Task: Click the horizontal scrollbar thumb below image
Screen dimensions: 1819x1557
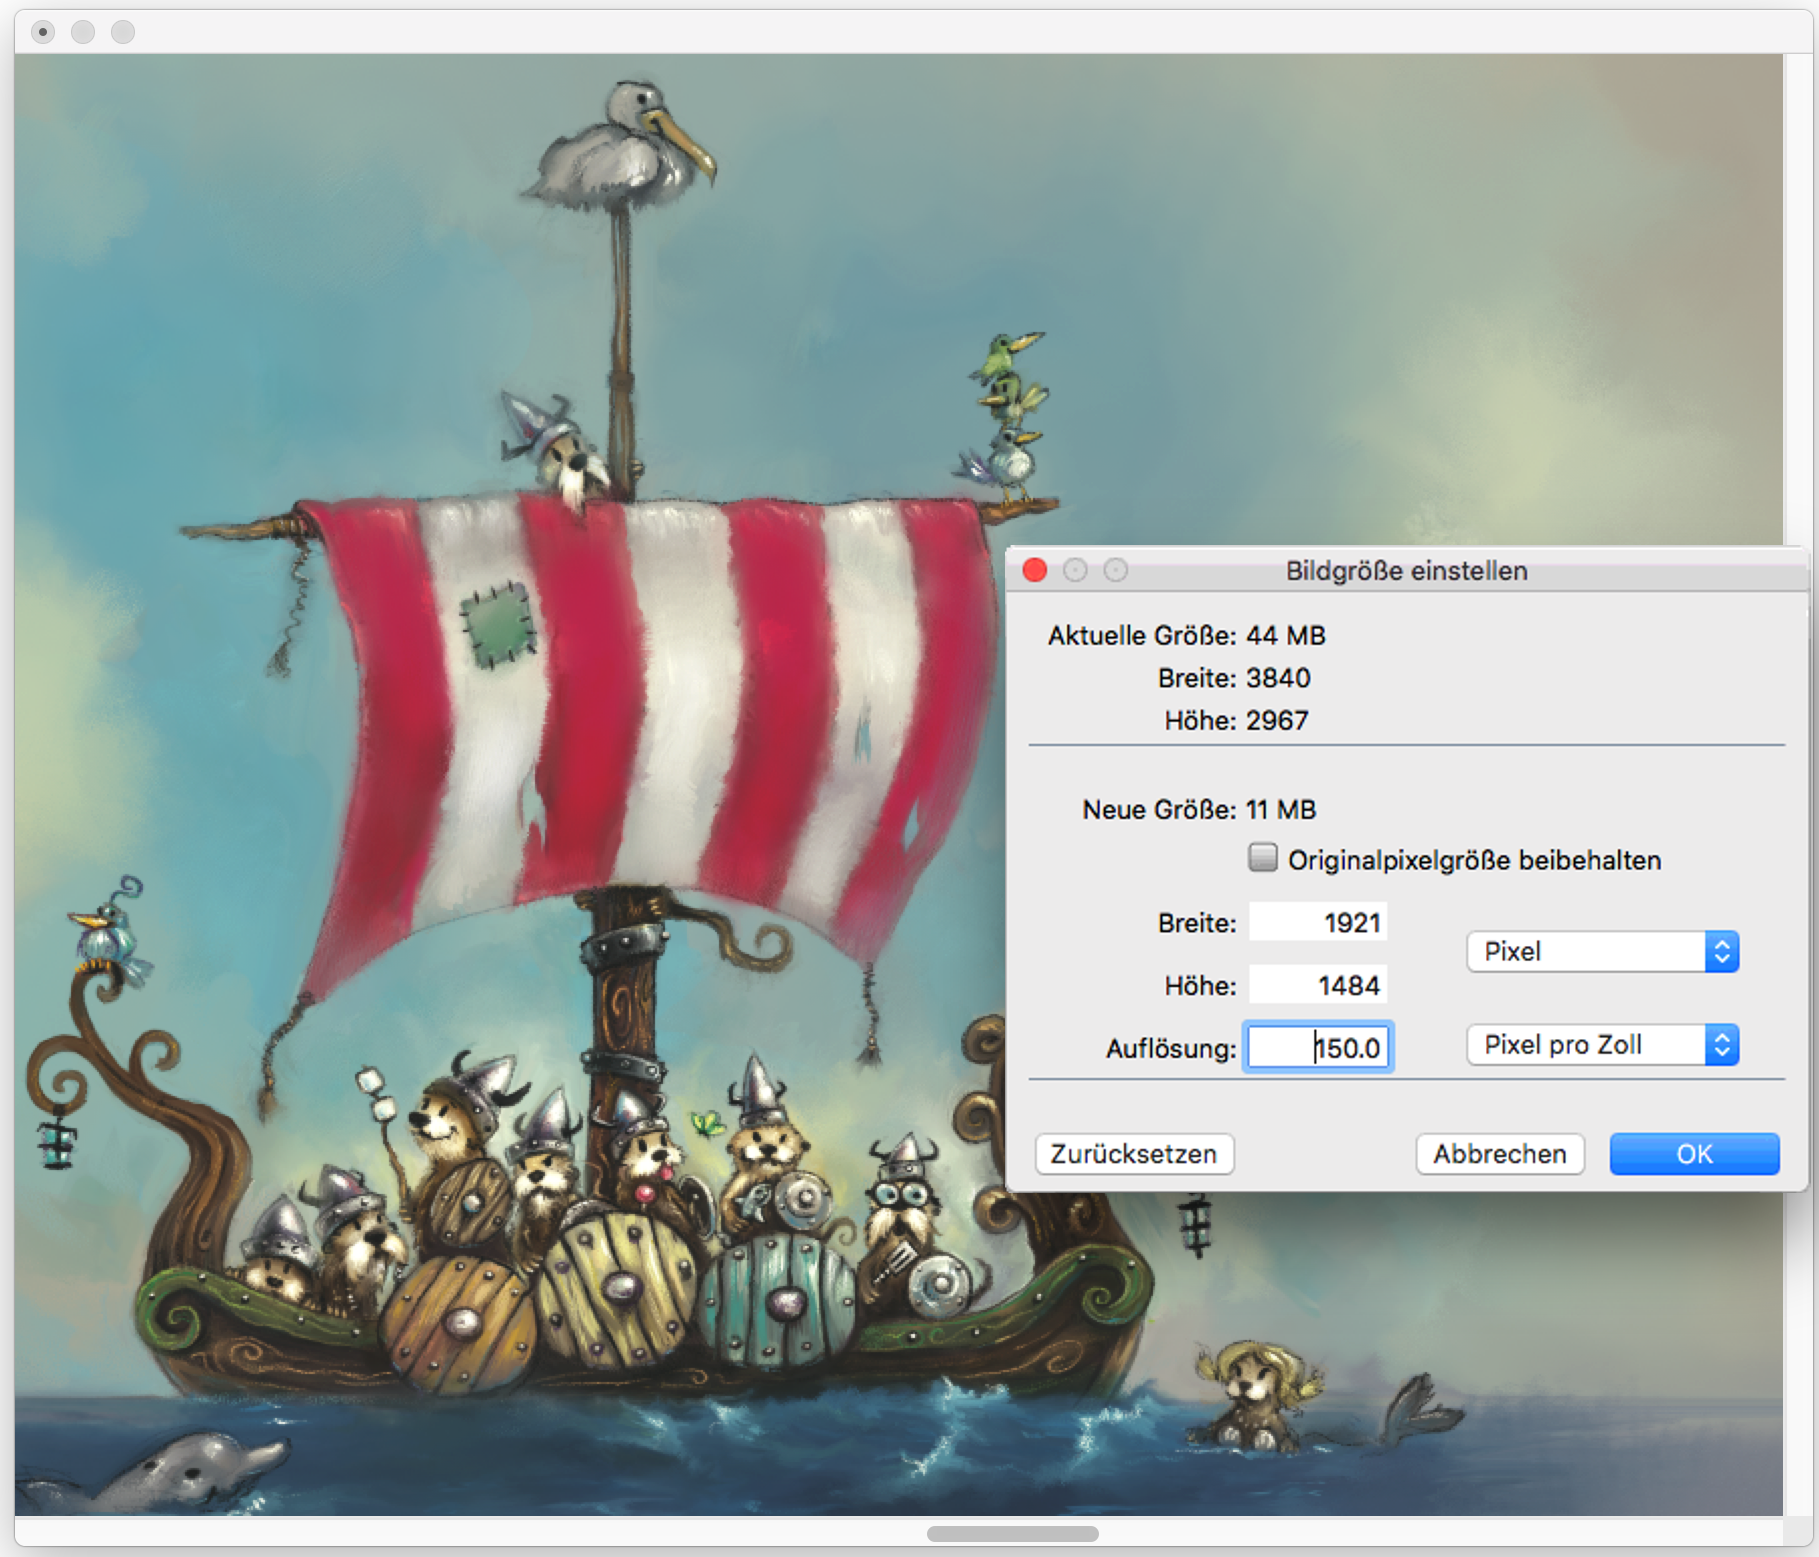Action: (1012, 1534)
